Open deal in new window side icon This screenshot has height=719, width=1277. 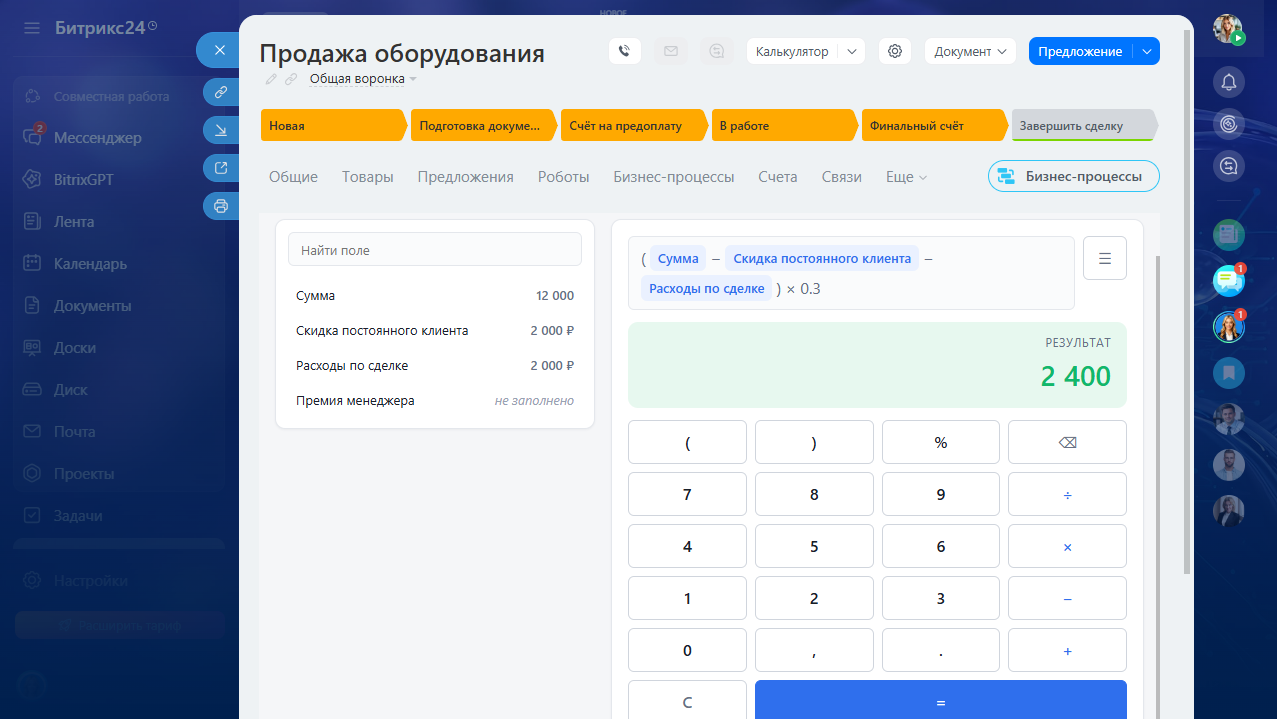221,168
